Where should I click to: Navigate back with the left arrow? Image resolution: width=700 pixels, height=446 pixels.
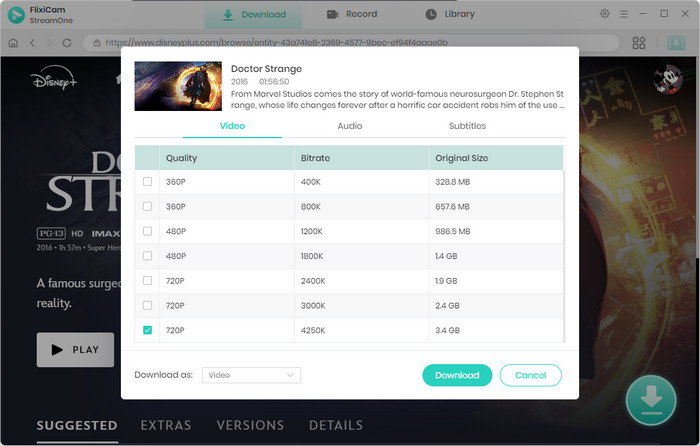pyautogui.click(x=33, y=43)
